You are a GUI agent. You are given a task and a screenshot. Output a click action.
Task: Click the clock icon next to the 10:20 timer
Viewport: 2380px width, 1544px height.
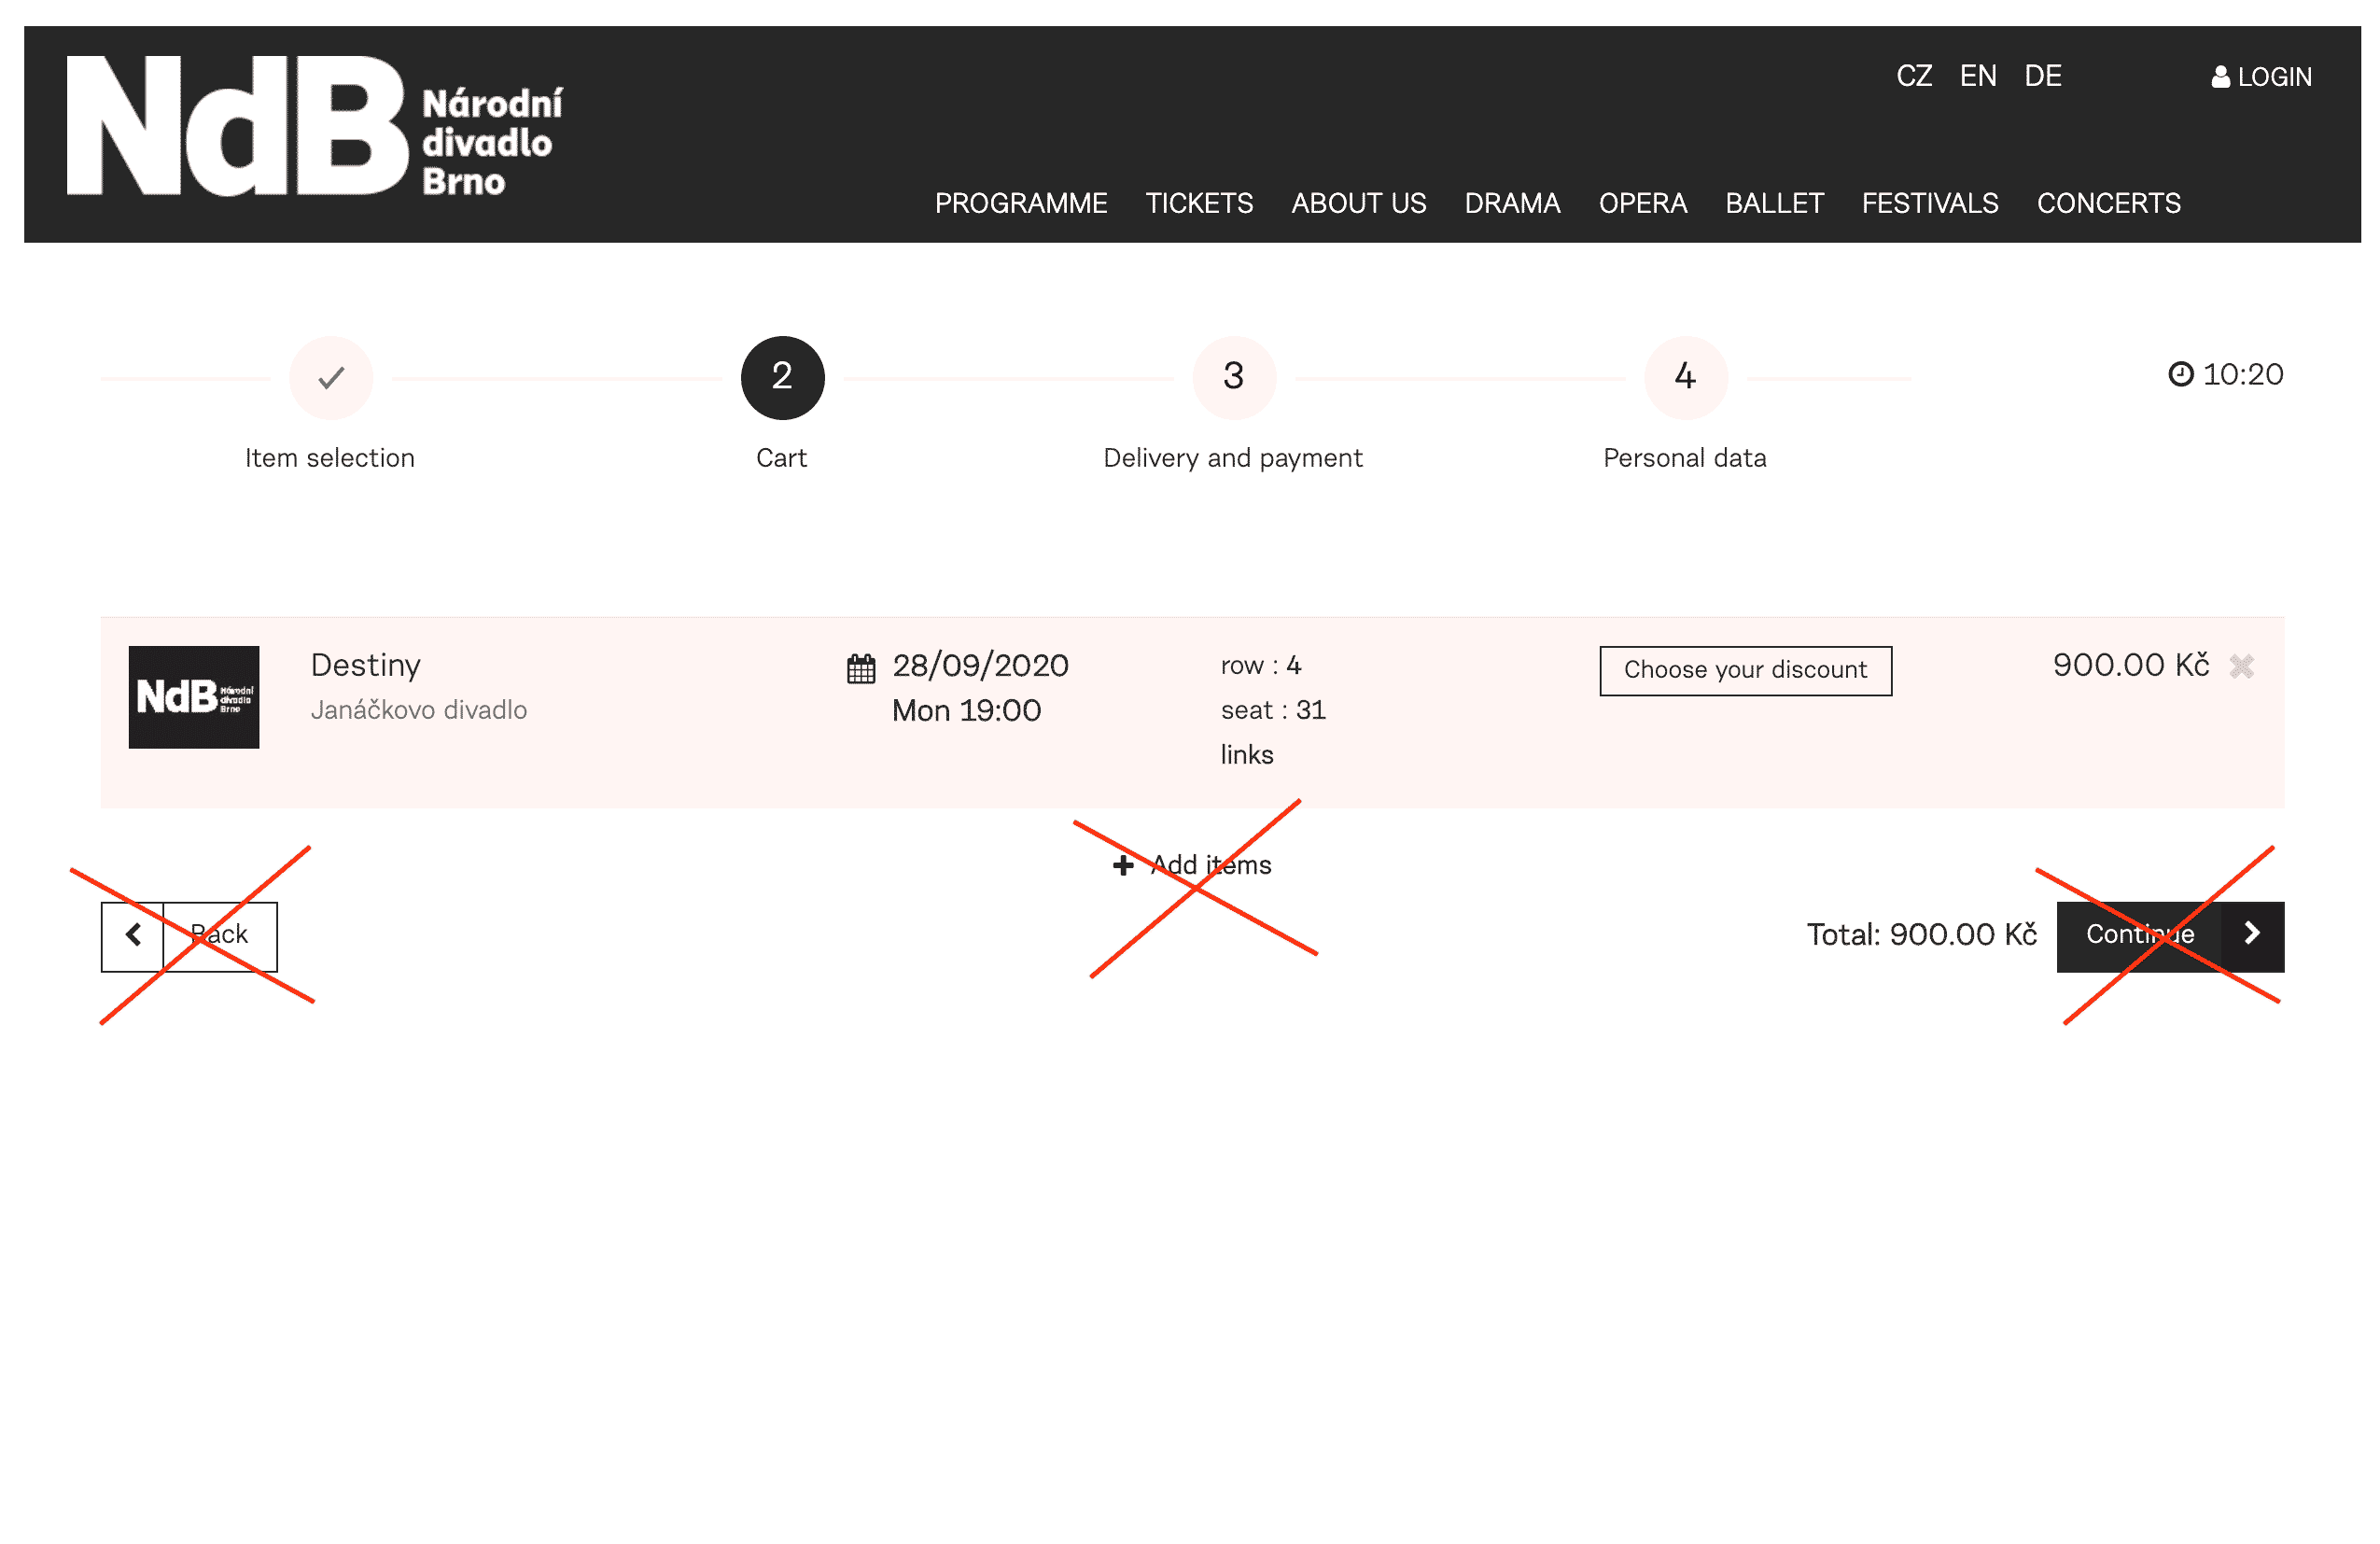tap(2180, 374)
